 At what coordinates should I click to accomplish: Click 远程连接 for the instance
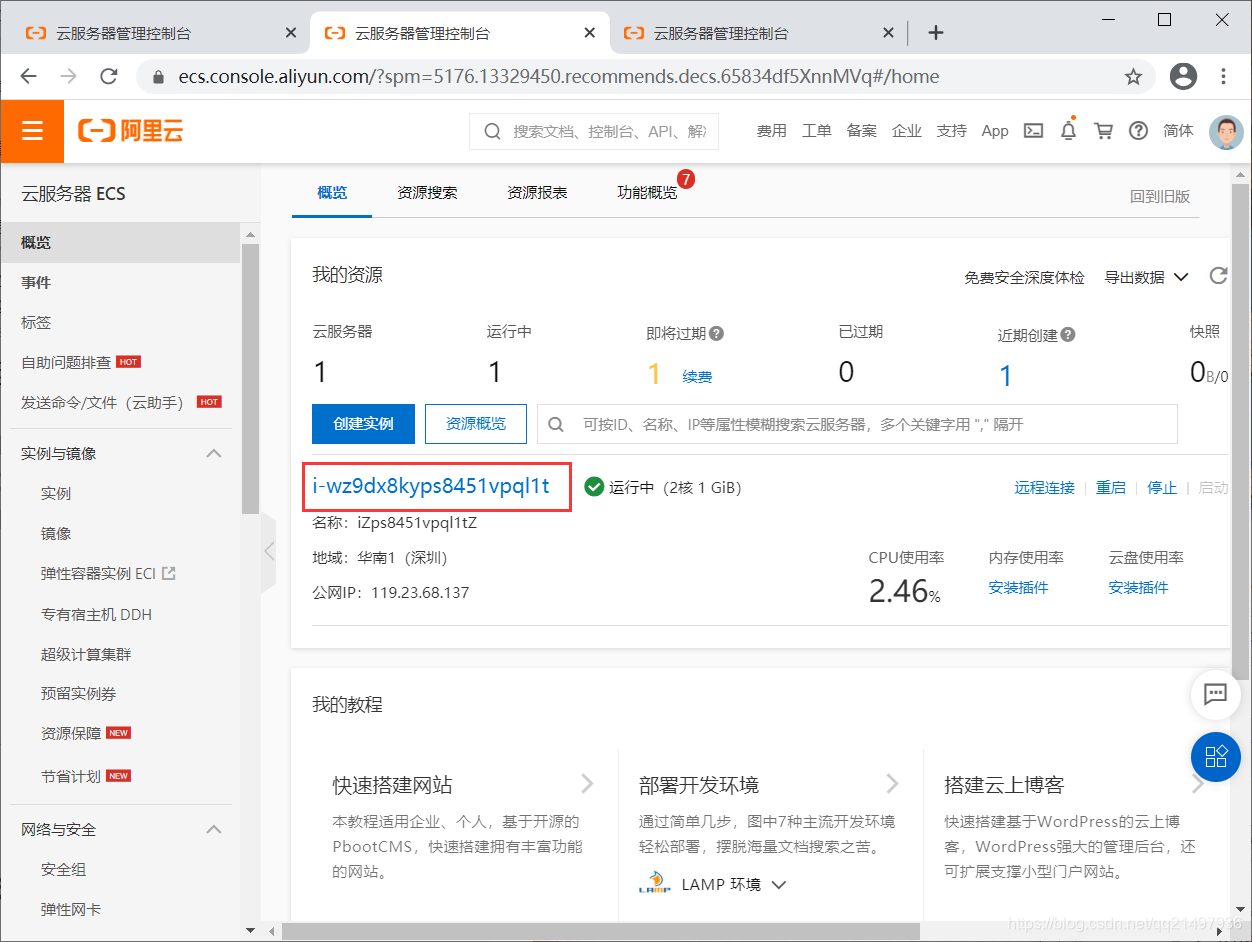1044,487
